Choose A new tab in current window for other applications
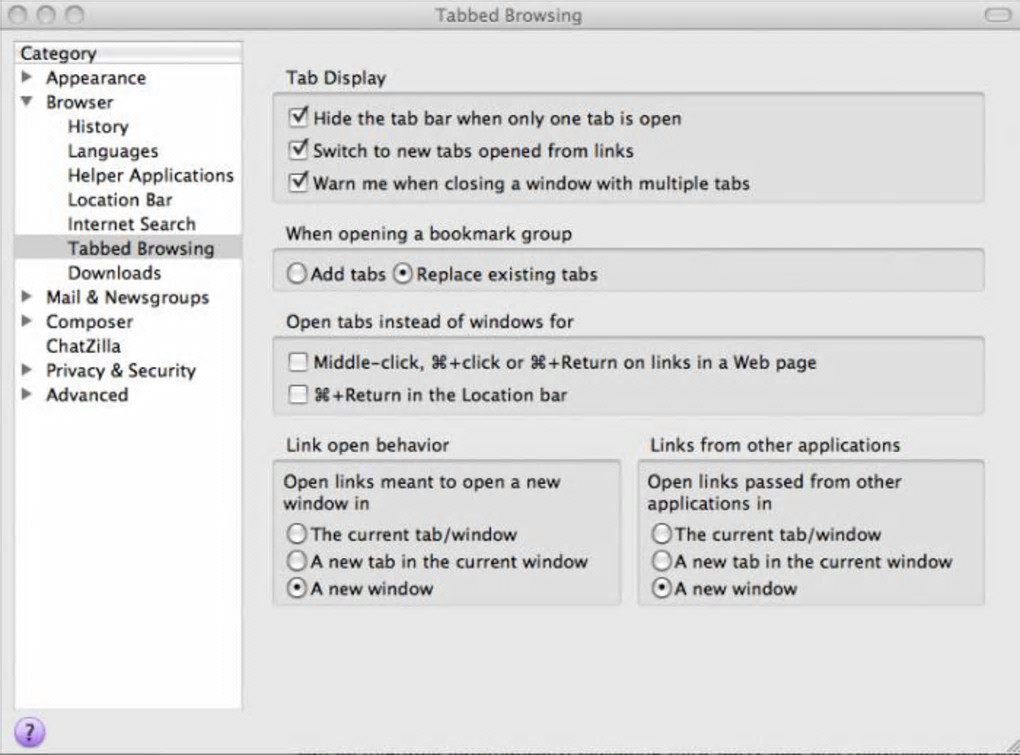 point(661,562)
